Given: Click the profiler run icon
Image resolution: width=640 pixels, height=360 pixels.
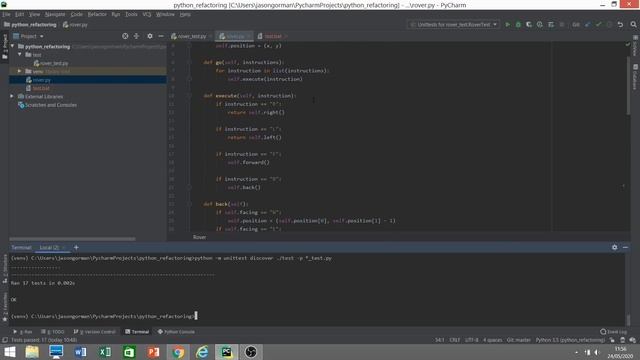Looking at the screenshot, I should 540,24.
